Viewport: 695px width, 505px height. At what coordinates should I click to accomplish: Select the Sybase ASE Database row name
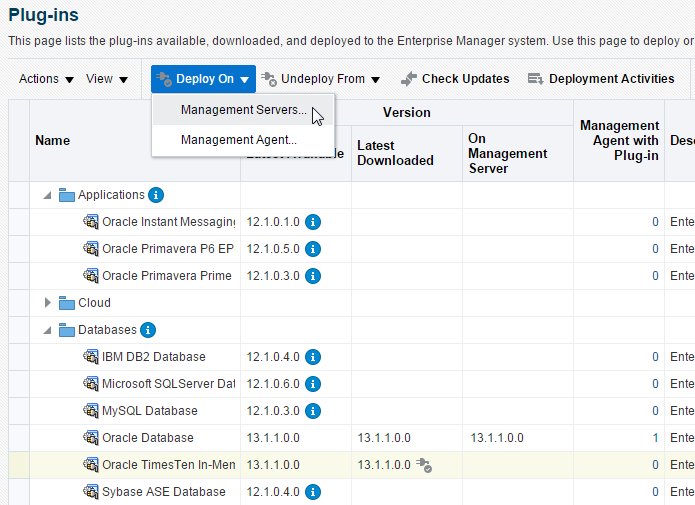(x=164, y=492)
